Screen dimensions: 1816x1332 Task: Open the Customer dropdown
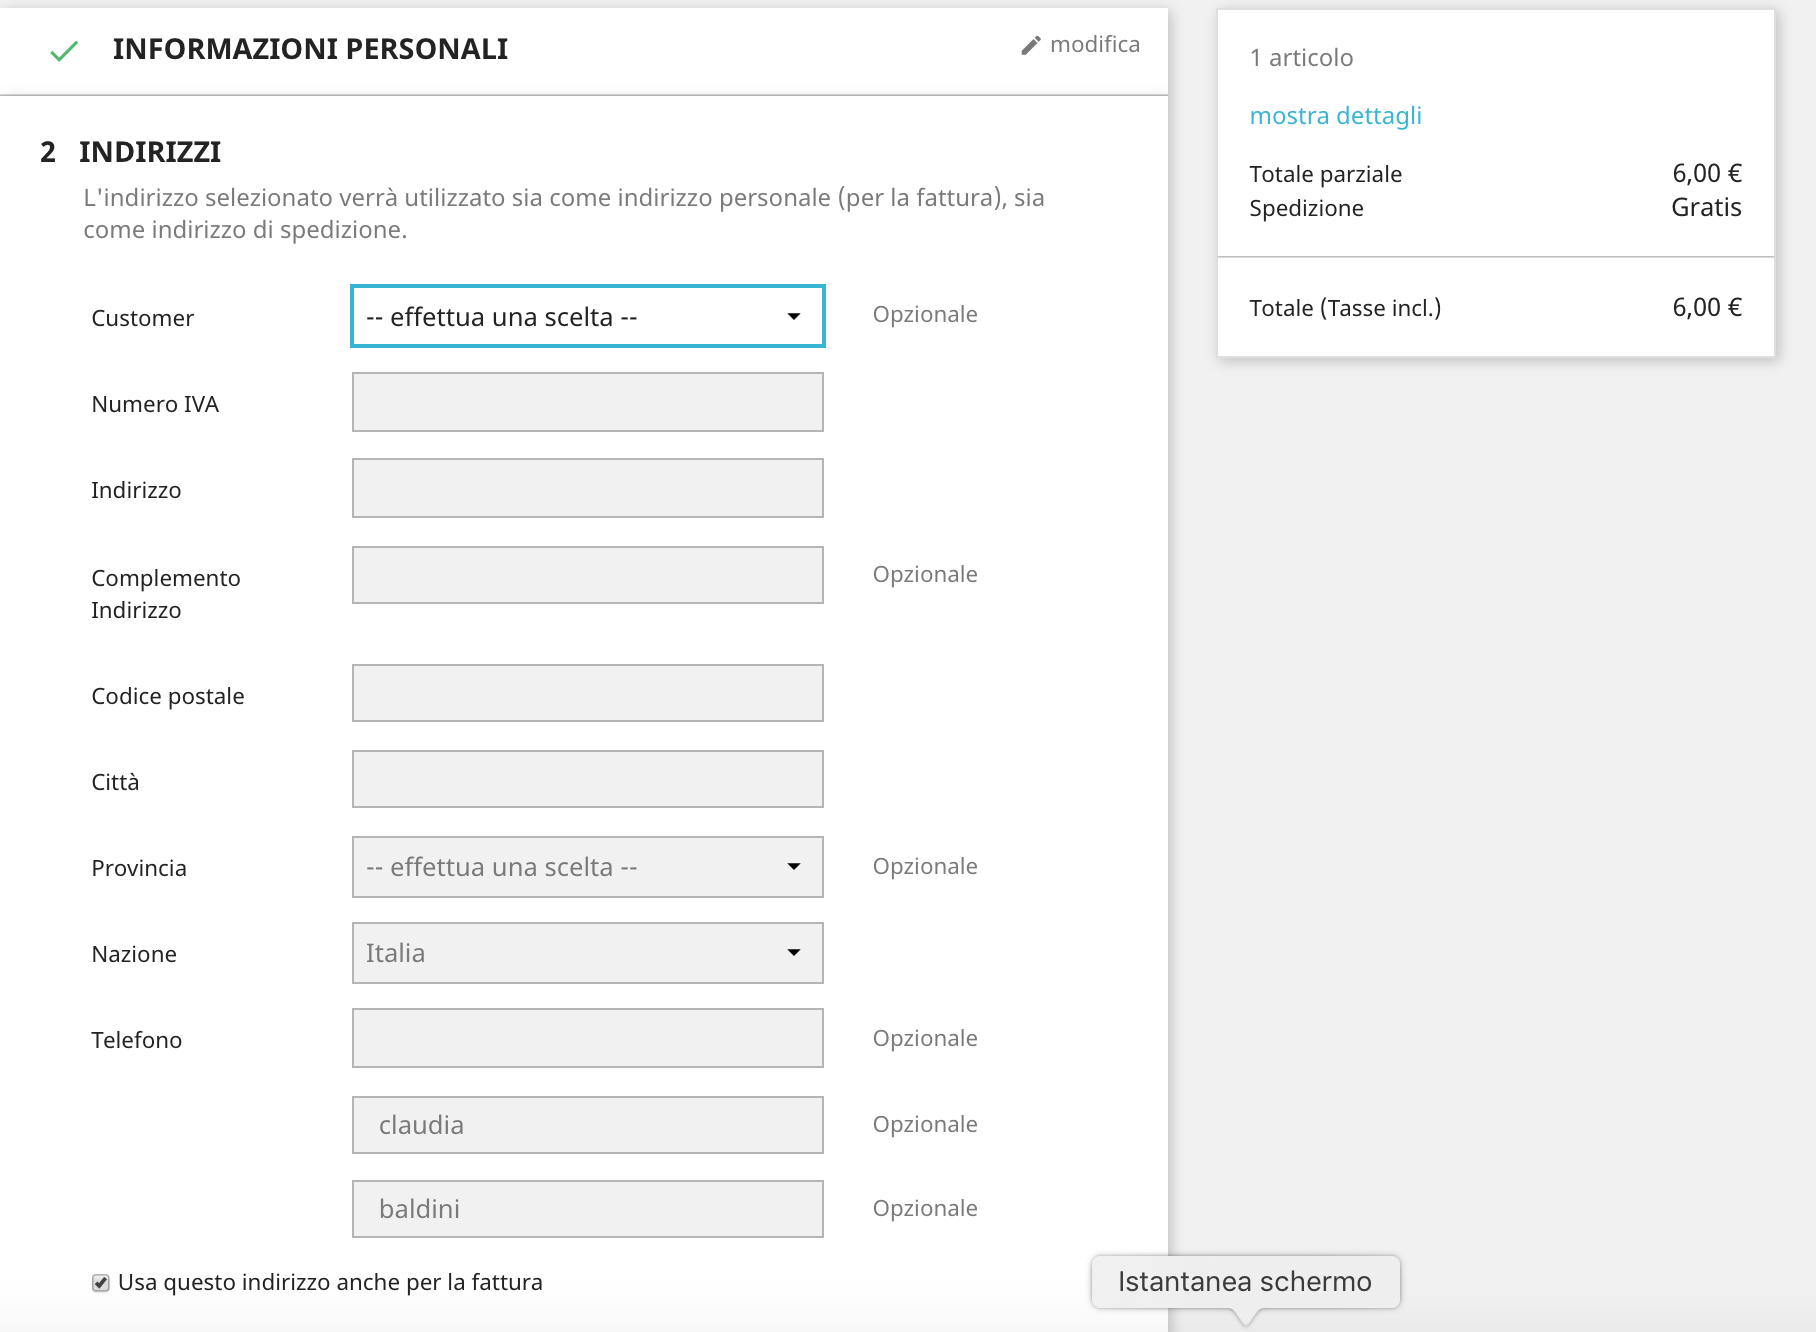(587, 317)
